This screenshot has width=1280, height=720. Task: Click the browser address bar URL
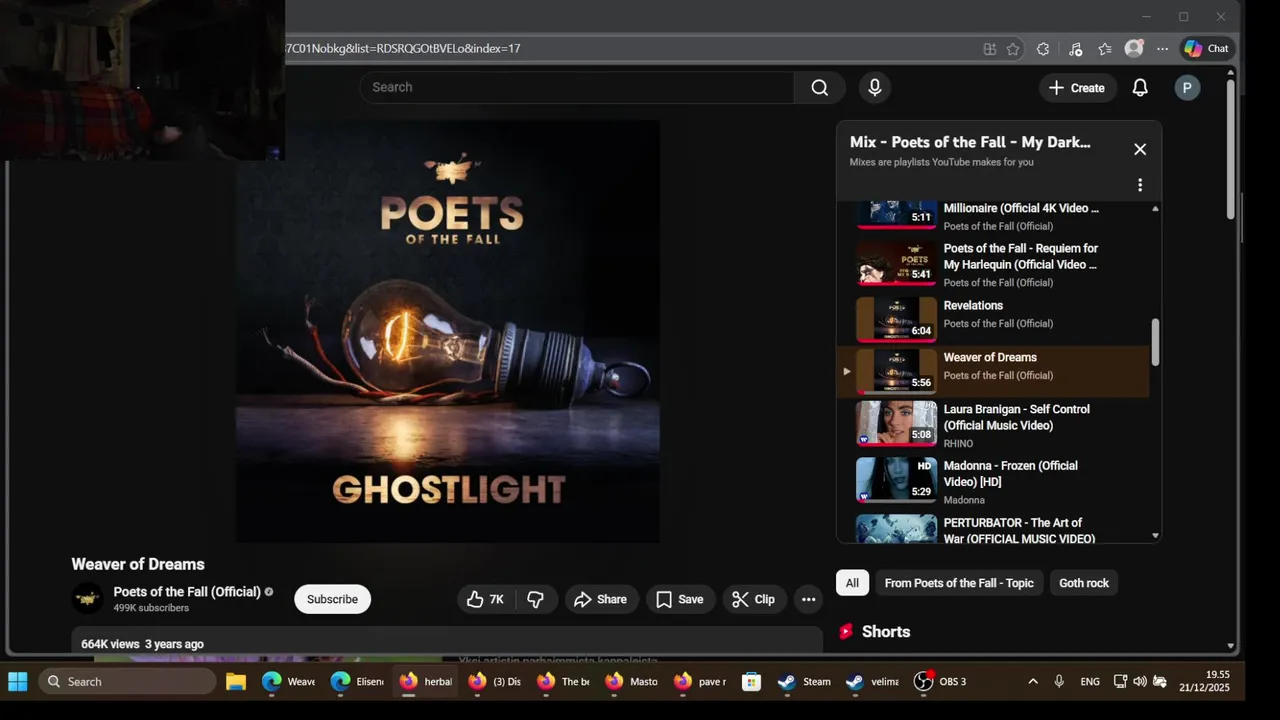[402, 48]
